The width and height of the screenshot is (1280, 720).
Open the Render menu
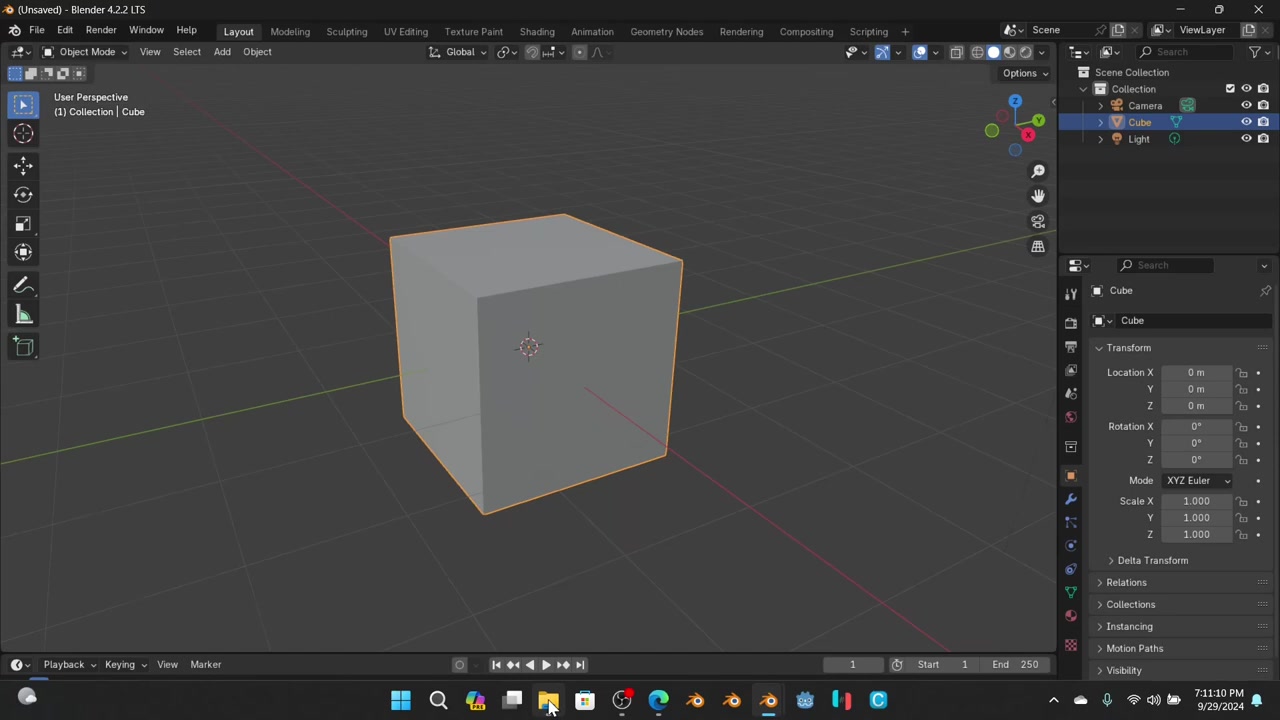click(100, 30)
